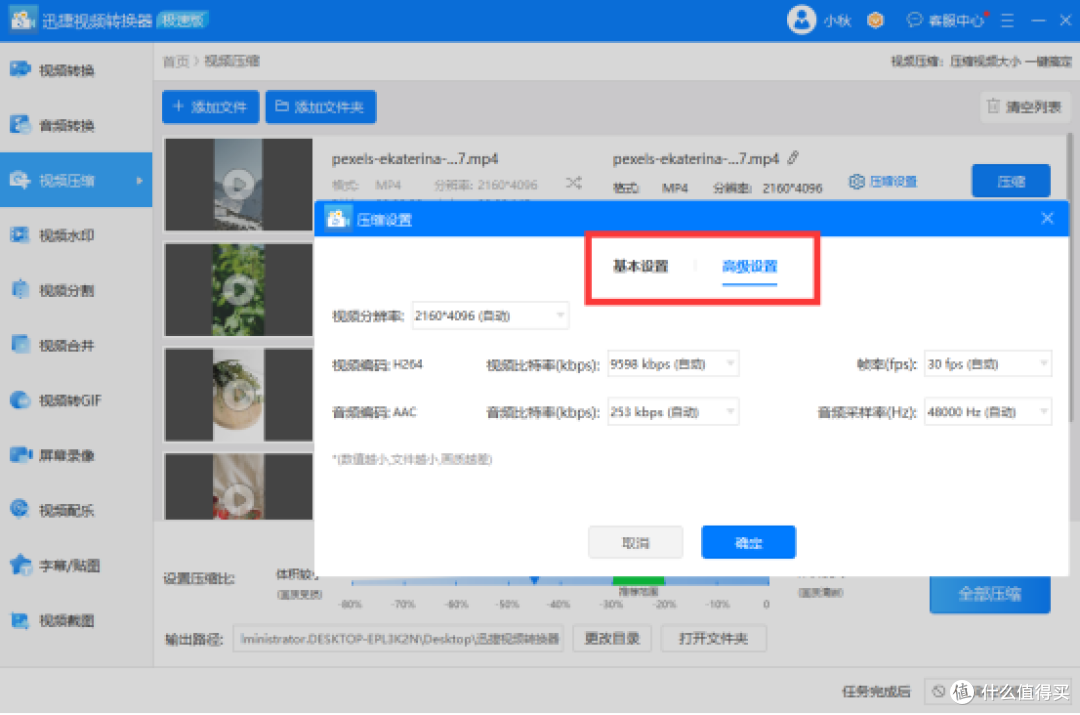Click blue 压缩 button for first file
The image size is (1080, 715).
pyautogui.click(x=1011, y=181)
